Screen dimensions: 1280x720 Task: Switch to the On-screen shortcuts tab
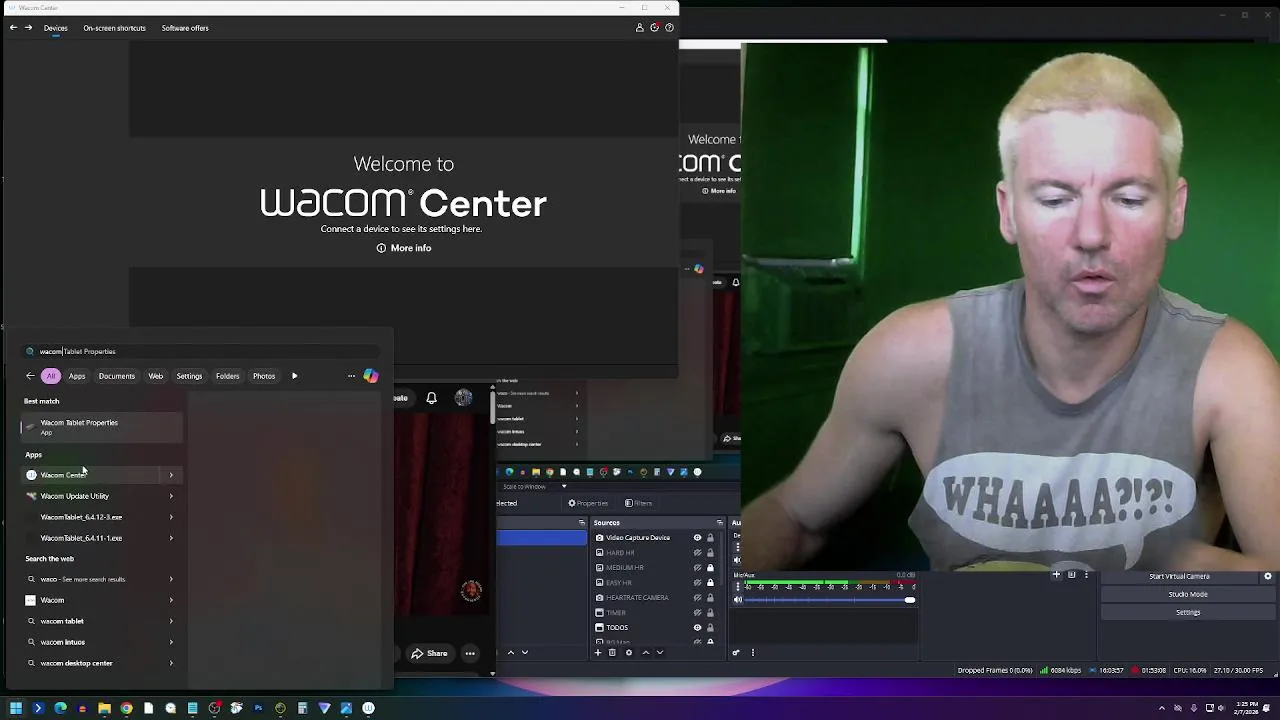coord(115,28)
